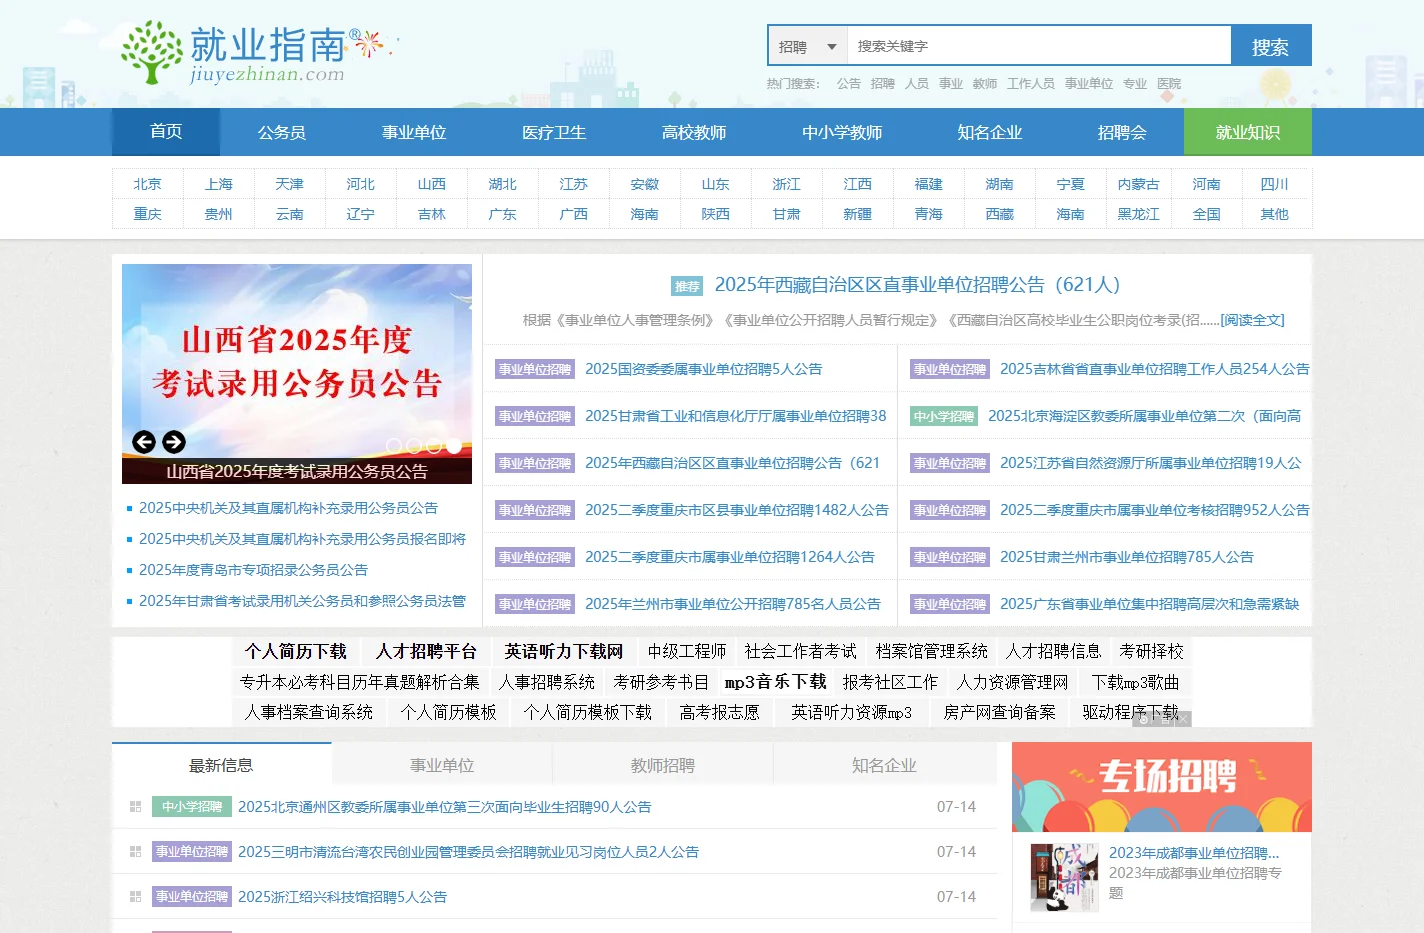Advance carousel with right arrow icon
The height and width of the screenshot is (933, 1424).
(174, 442)
